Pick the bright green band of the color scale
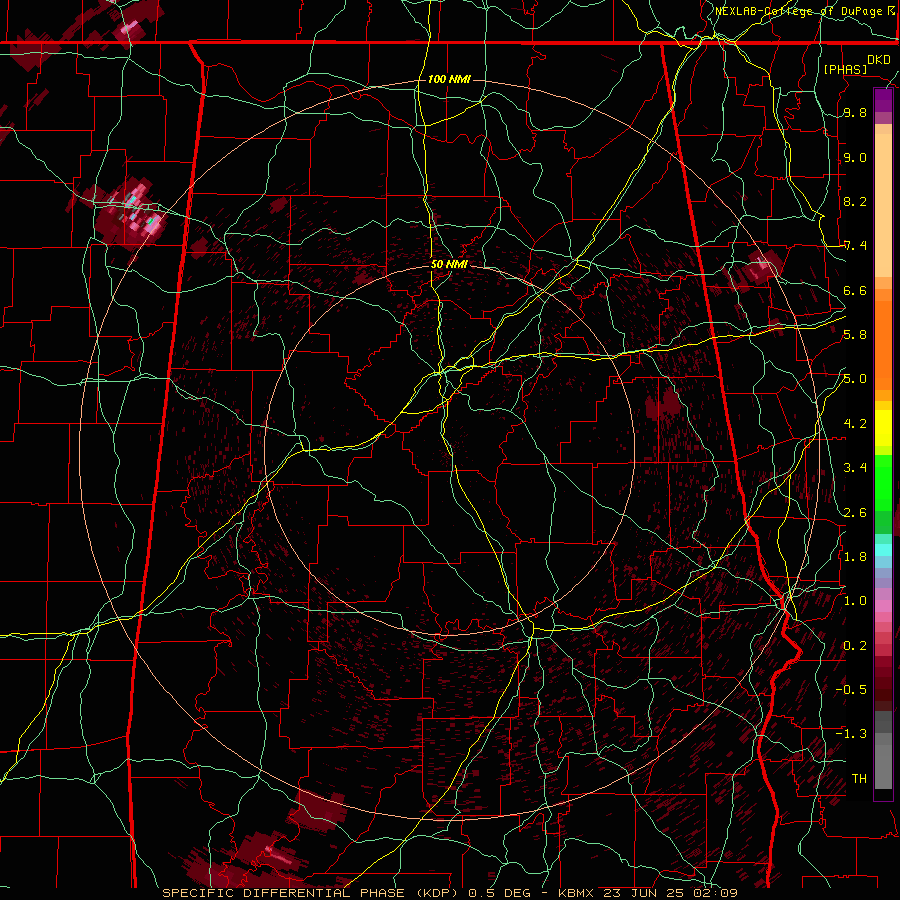Image resolution: width=900 pixels, height=900 pixels. pos(883,482)
